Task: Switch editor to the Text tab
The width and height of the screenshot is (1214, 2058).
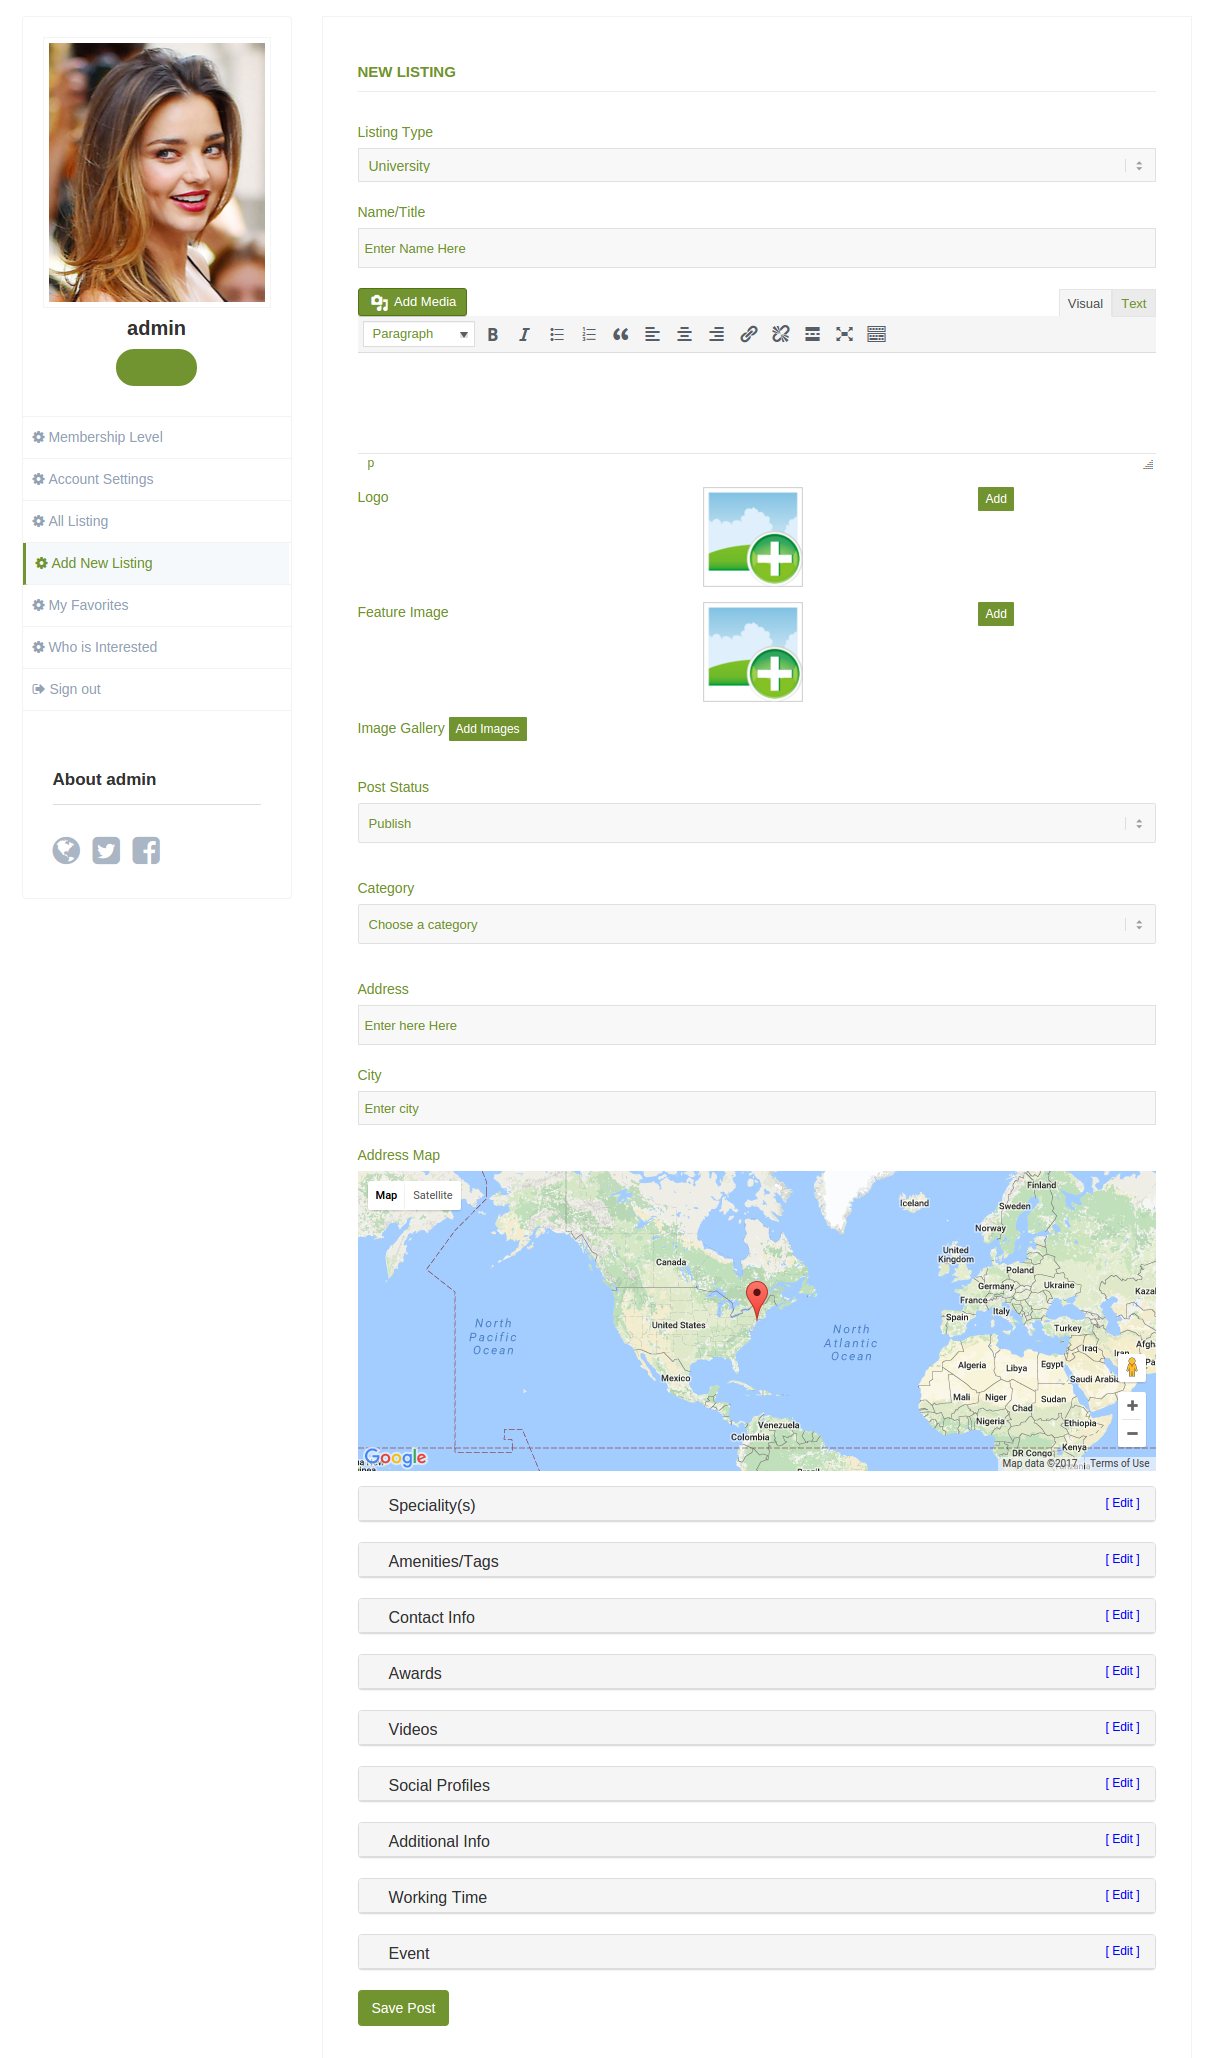Action: (x=1133, y=304)
